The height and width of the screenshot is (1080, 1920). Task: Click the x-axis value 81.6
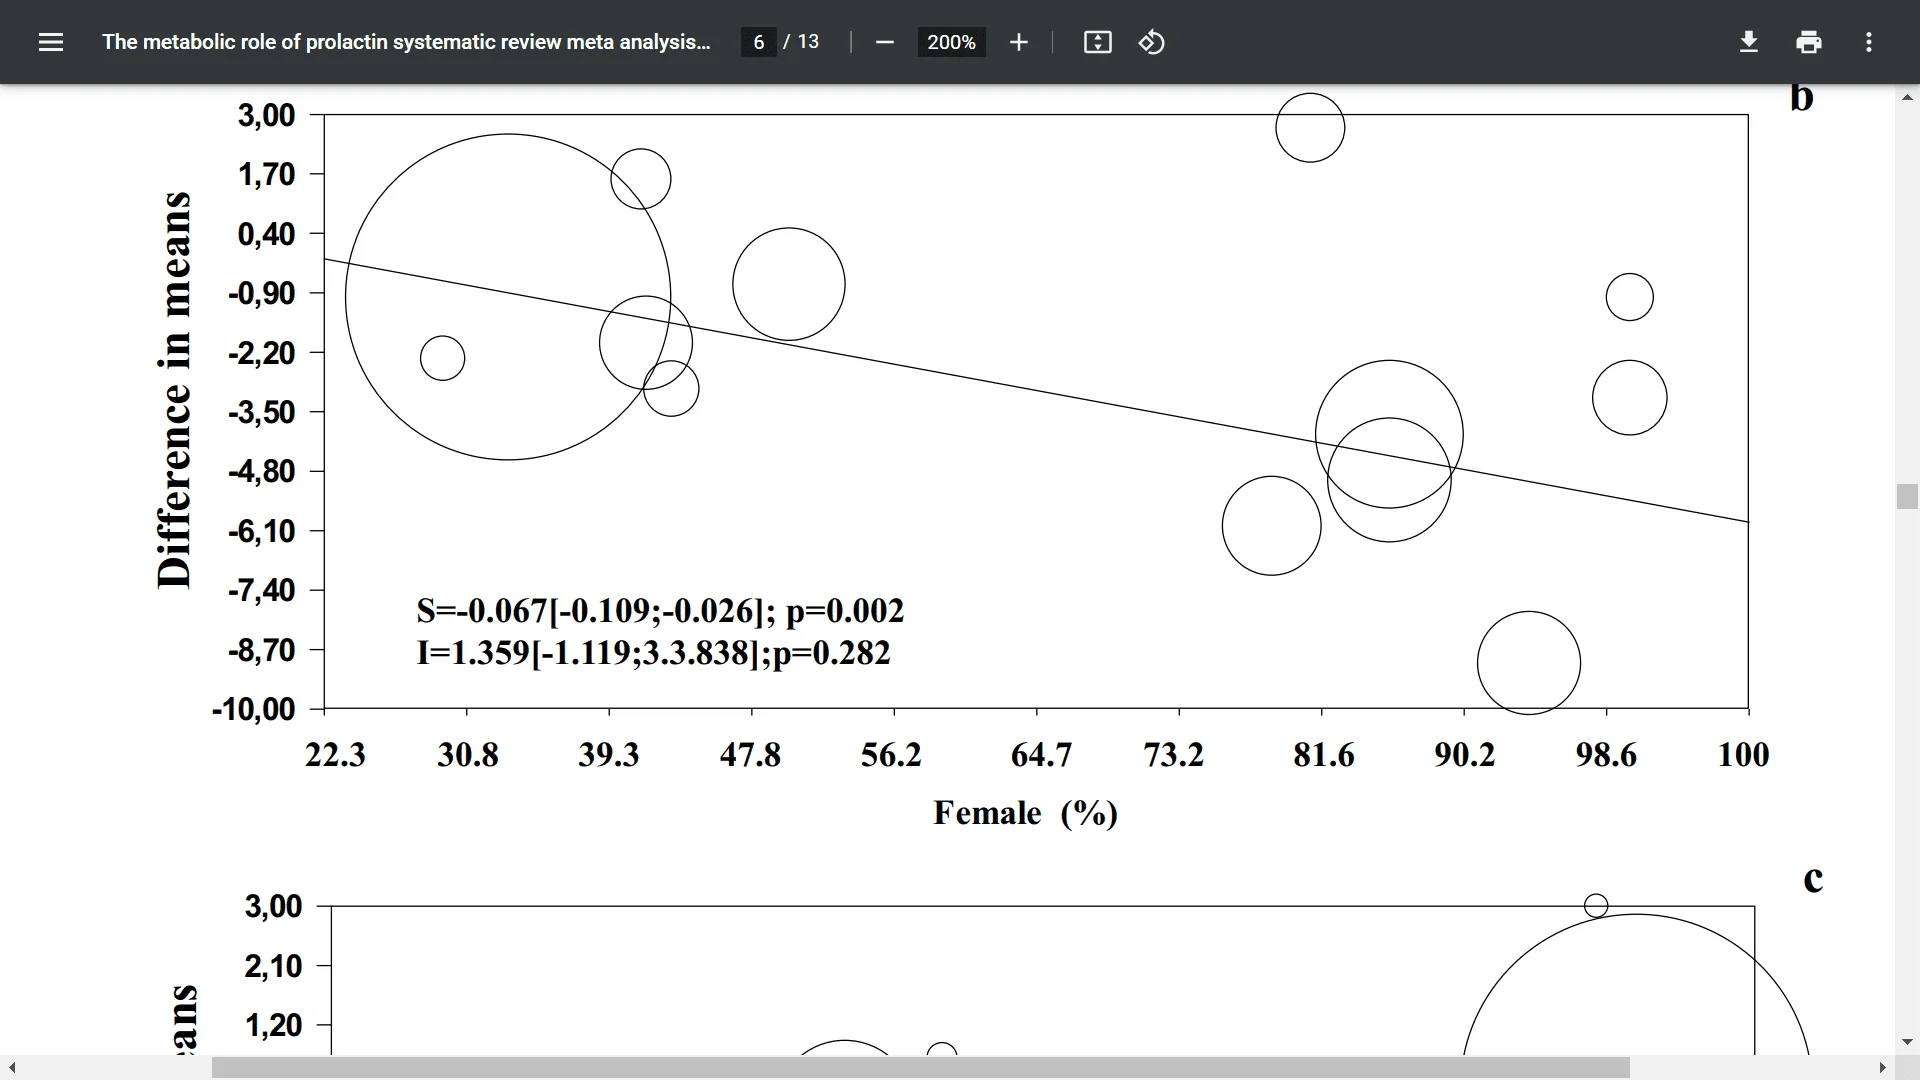click(1323, 754)
